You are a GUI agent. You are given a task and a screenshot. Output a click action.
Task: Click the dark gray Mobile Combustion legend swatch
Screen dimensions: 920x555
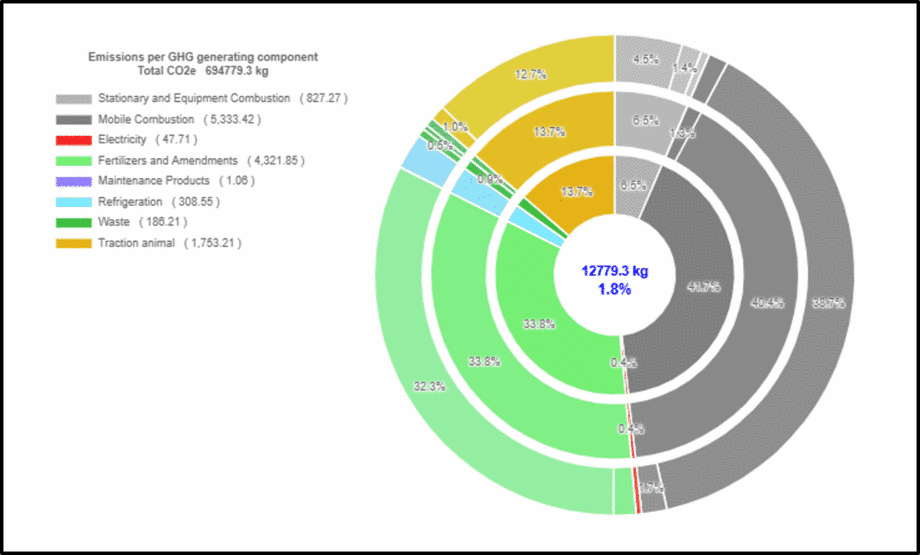tap(75, 119)
